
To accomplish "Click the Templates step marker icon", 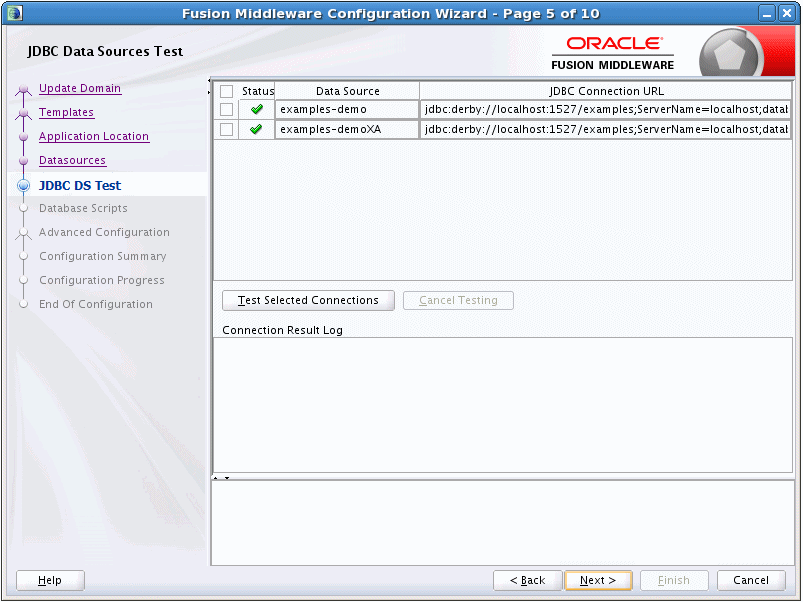I will [x=23, y=113].
